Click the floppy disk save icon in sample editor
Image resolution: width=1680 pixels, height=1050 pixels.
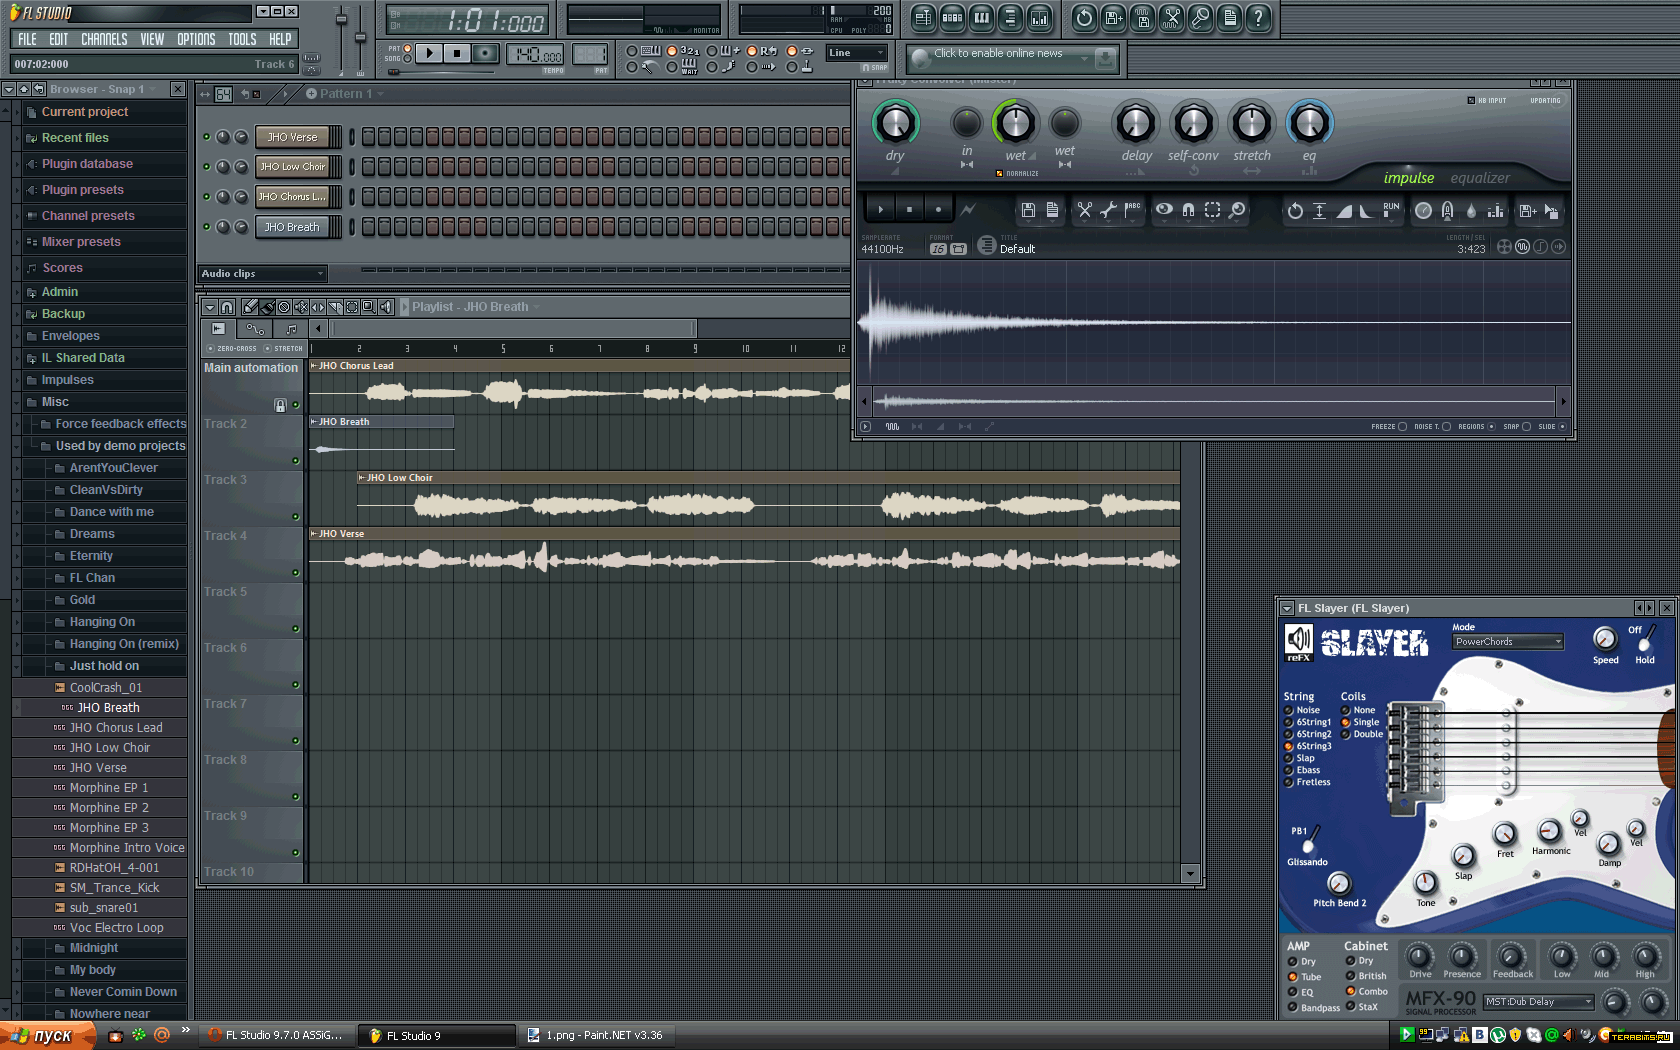click(x=1028, y=210)
